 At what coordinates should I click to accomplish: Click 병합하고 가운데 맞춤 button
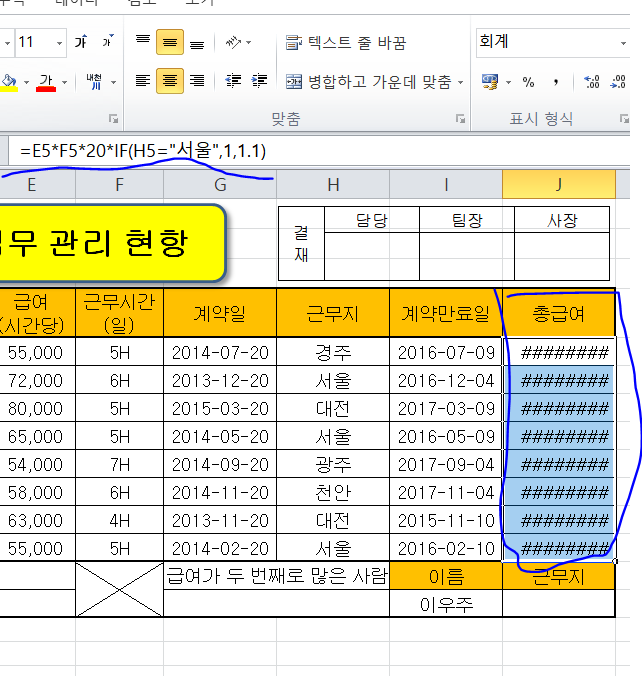click(368, 82)
